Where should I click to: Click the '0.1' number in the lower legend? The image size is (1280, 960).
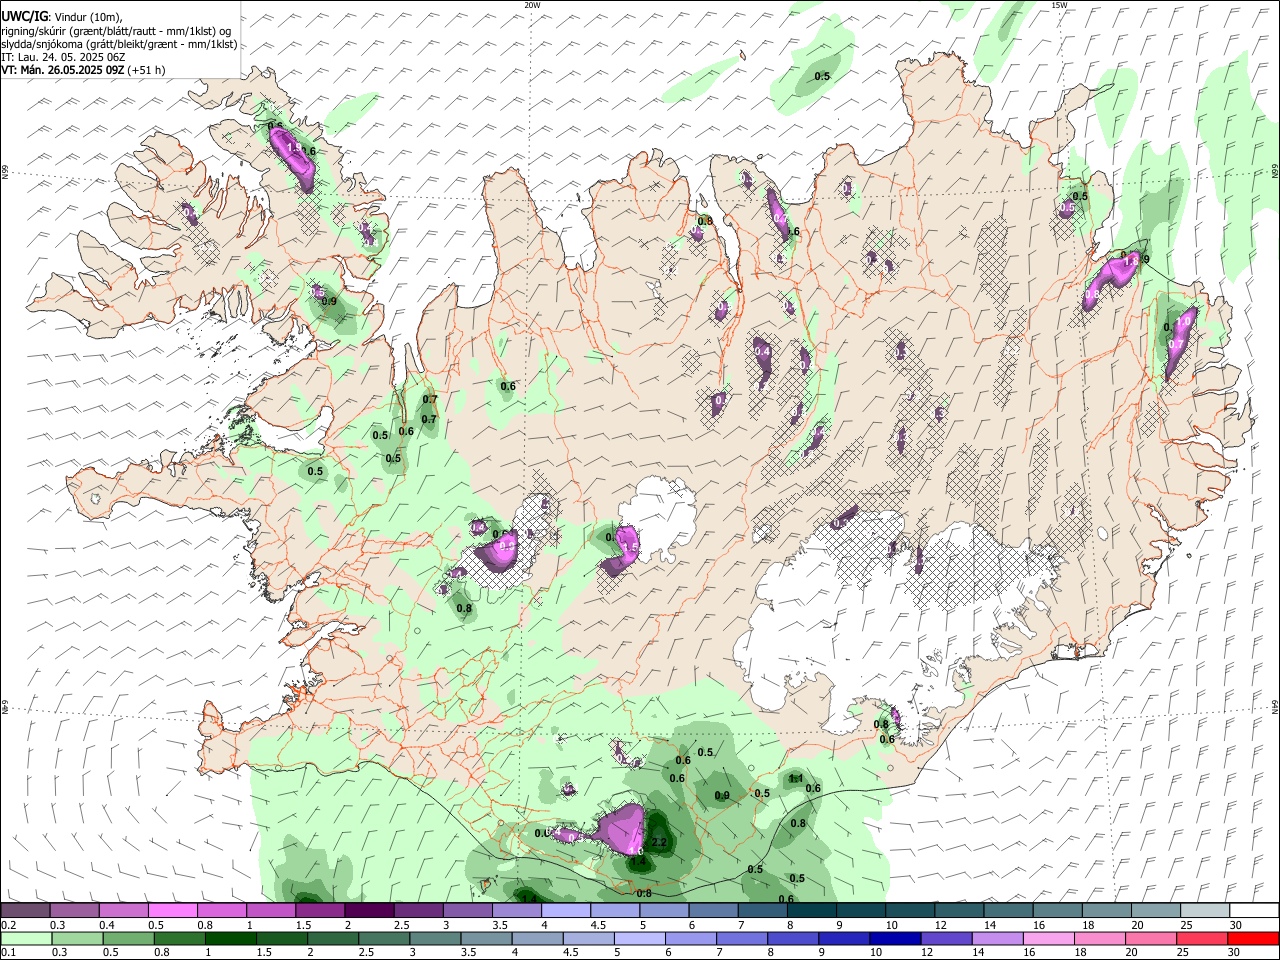click(8, 953)
